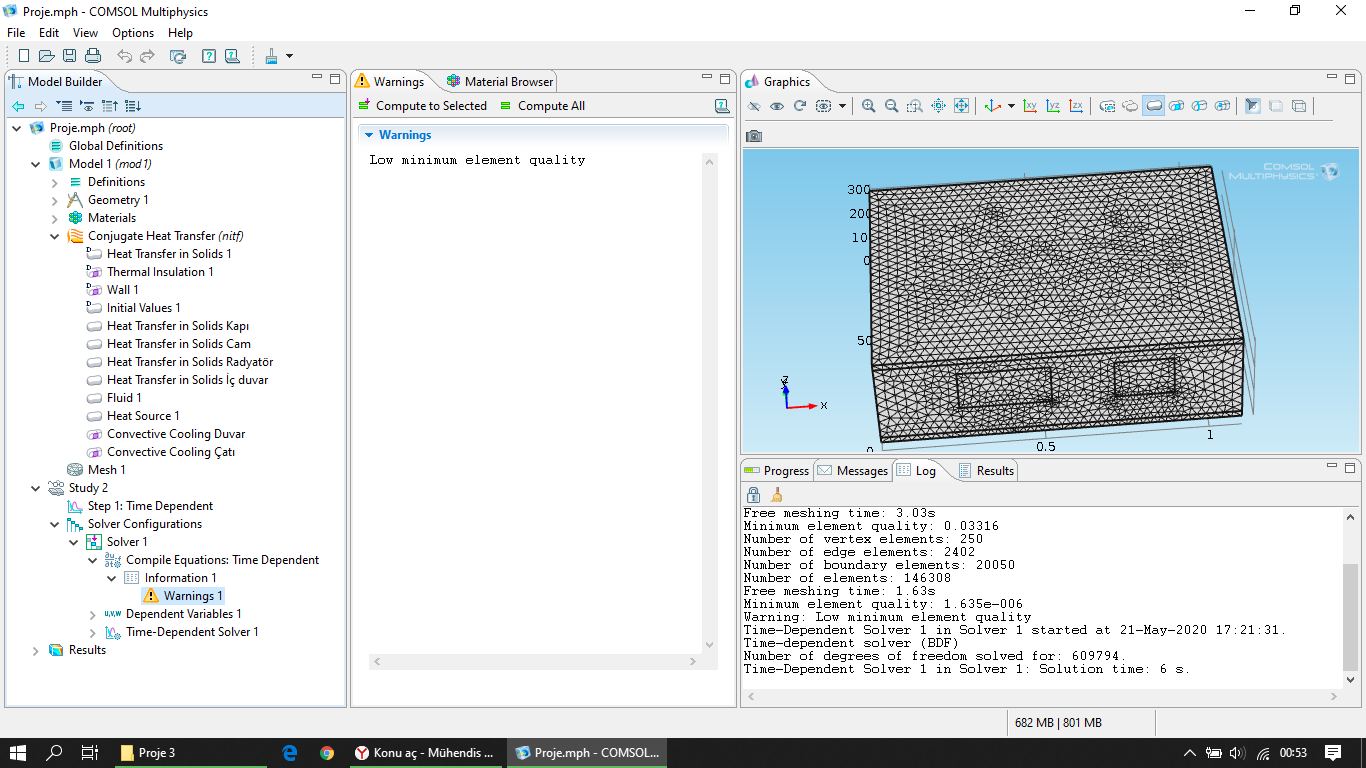Switch to the Messages tab
Image resolution: width=1366 pixels, height=768 pixels.
click(x=853, y=471)
